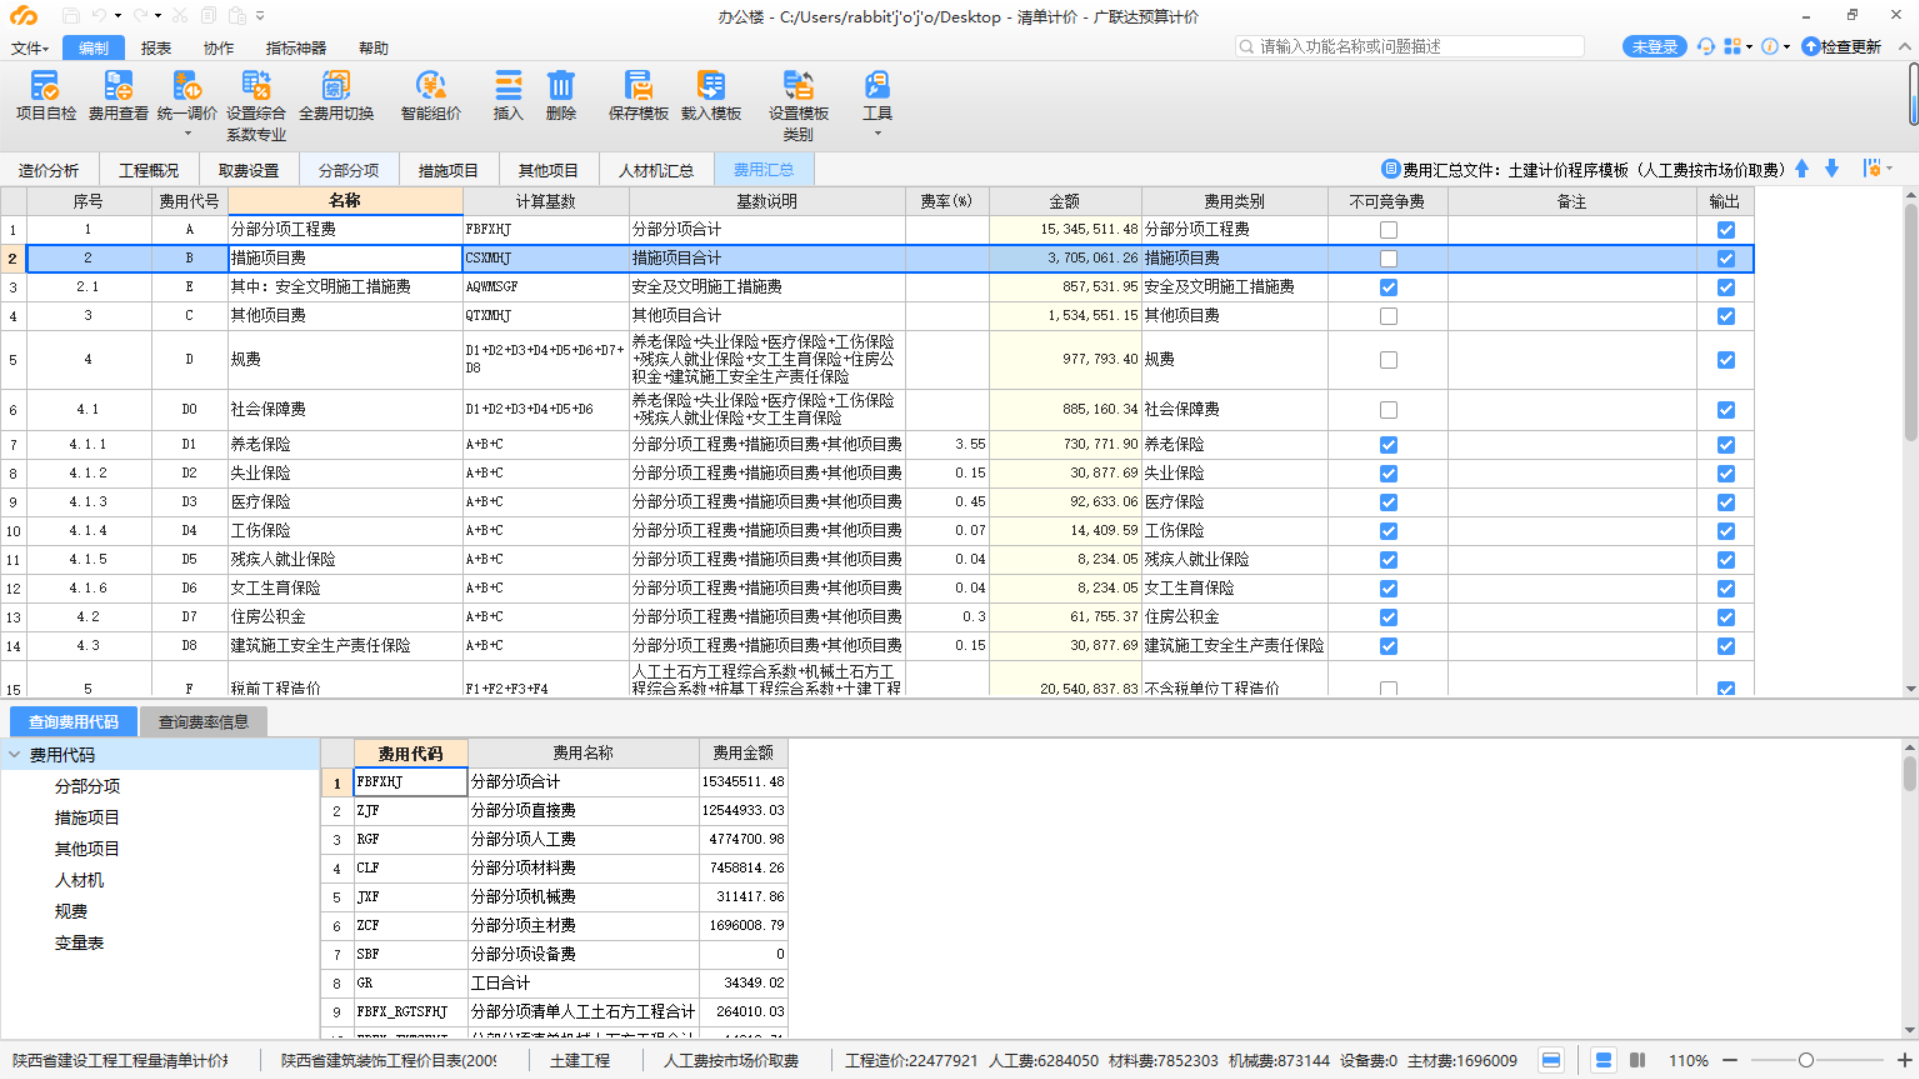Toggle 不可竞争费 checkbox for 住房公积金 row
1919x1079 pixels.
1388,618
